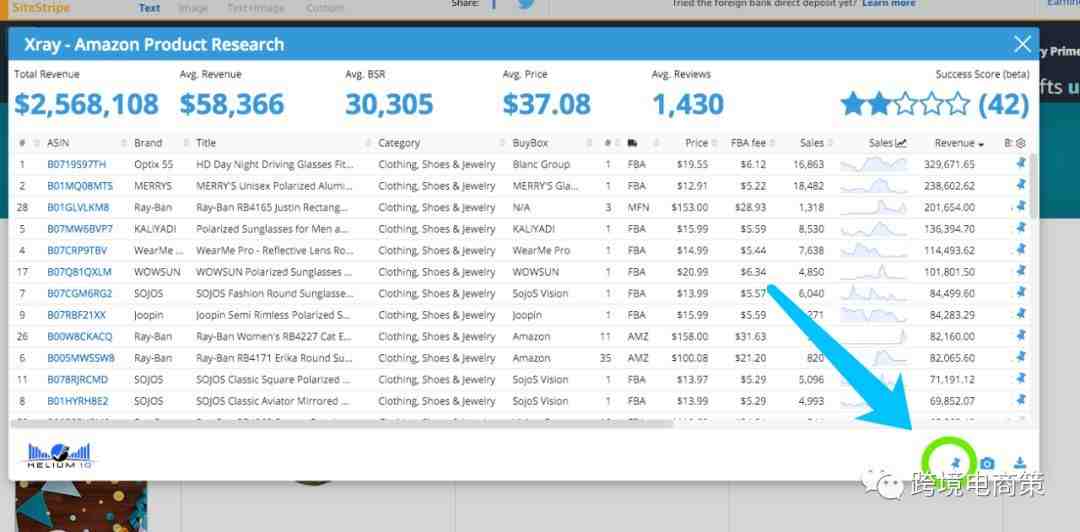
Task: Sort table by Title column
Action: pyautogui.click(x=206, y=143)
